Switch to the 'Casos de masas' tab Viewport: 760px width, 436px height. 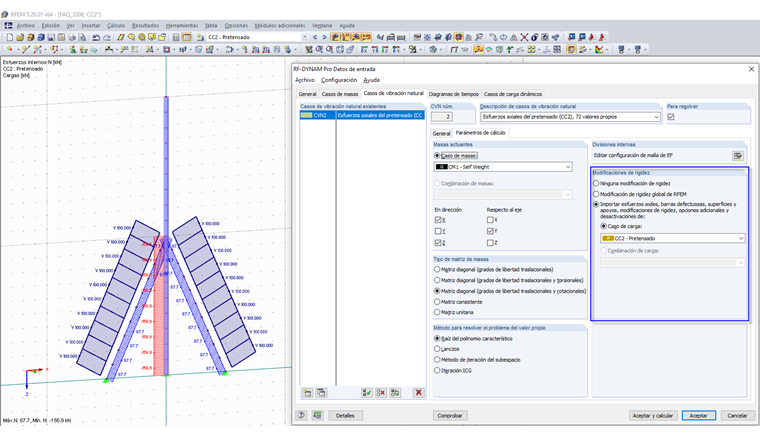click(340, 93)
